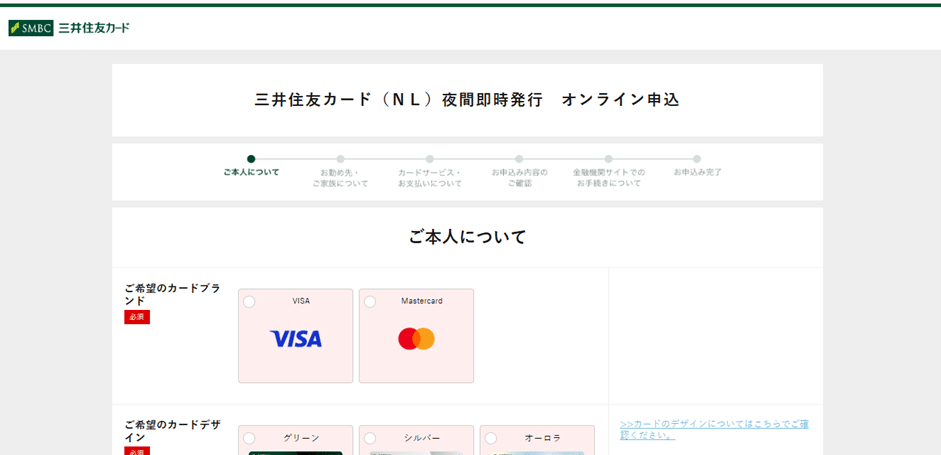The image size is (941, 455).
Task: Choose the グリーン card design radio
Action: pos(249,438)
